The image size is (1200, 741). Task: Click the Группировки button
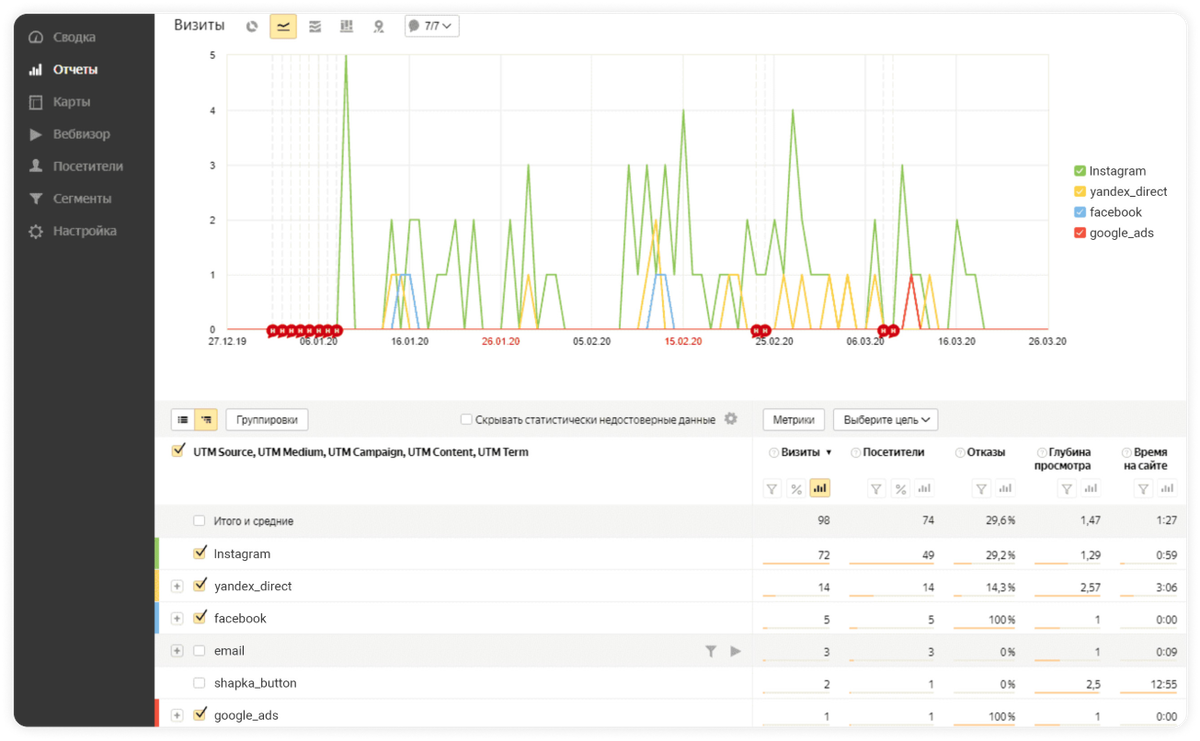click(267, 420)
